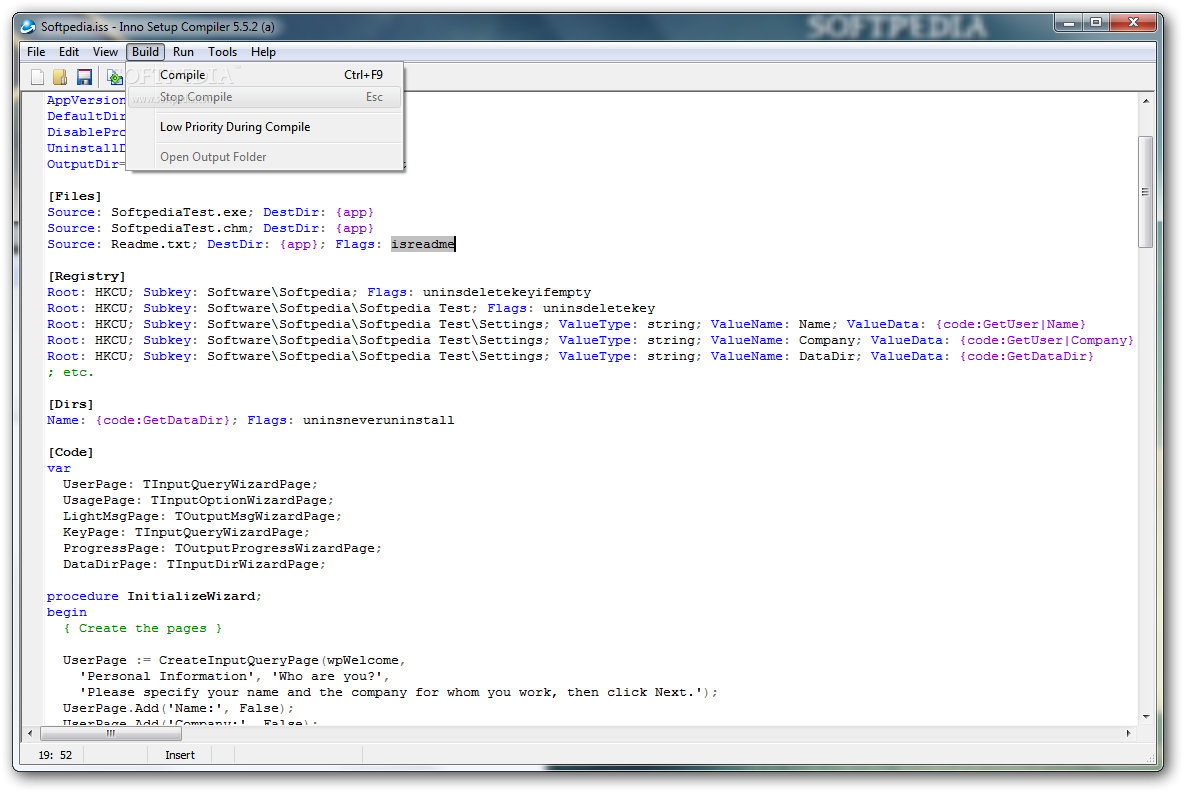Click 'KeyPage: TInputQueryWizardPage;' declaration
This screenshot has width=1184, height=792.
click(187, 532)
